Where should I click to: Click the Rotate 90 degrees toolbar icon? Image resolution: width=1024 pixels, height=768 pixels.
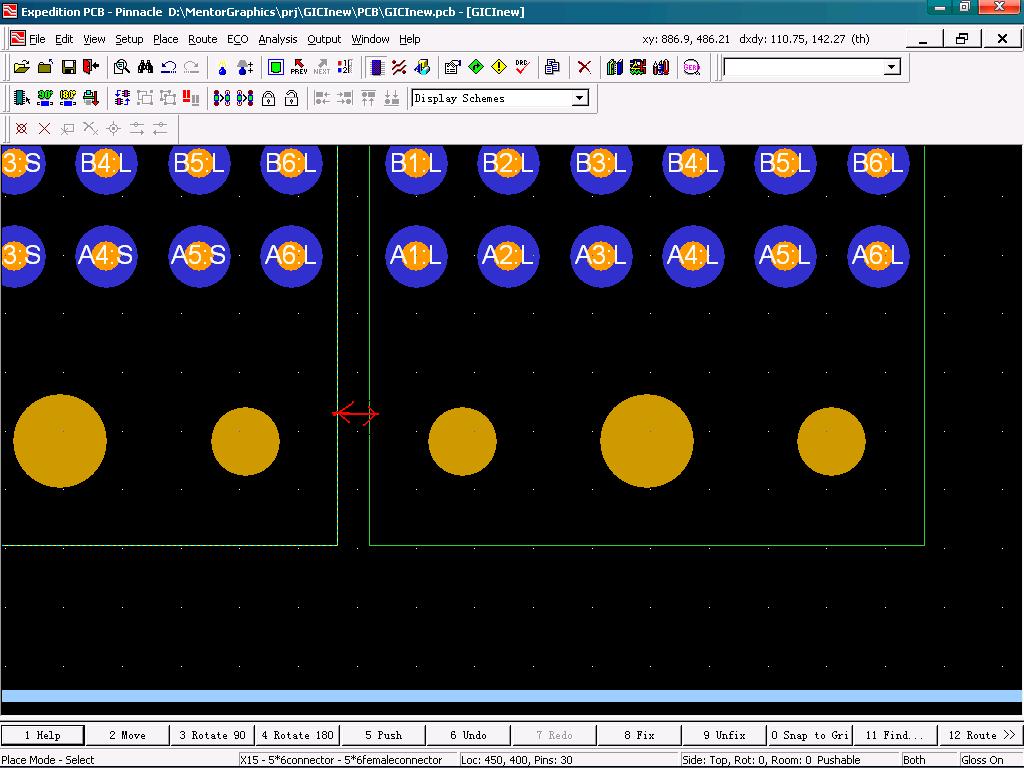44,98
